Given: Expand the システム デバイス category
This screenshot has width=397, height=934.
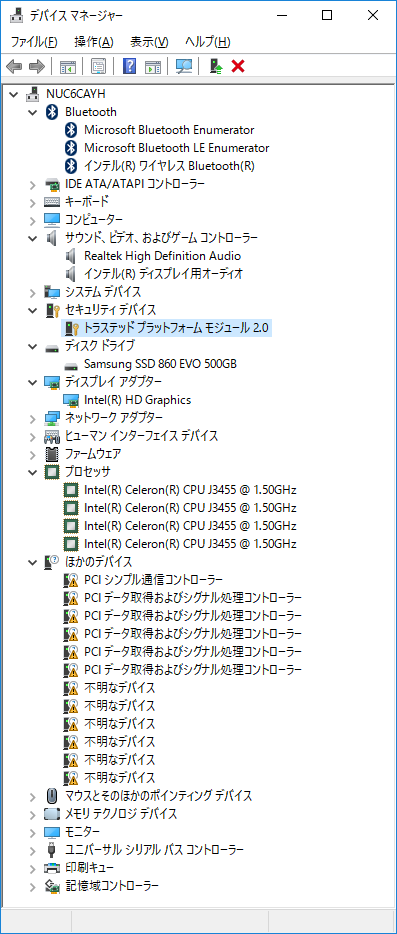Looking at the screenshot, I should [33, 292].
